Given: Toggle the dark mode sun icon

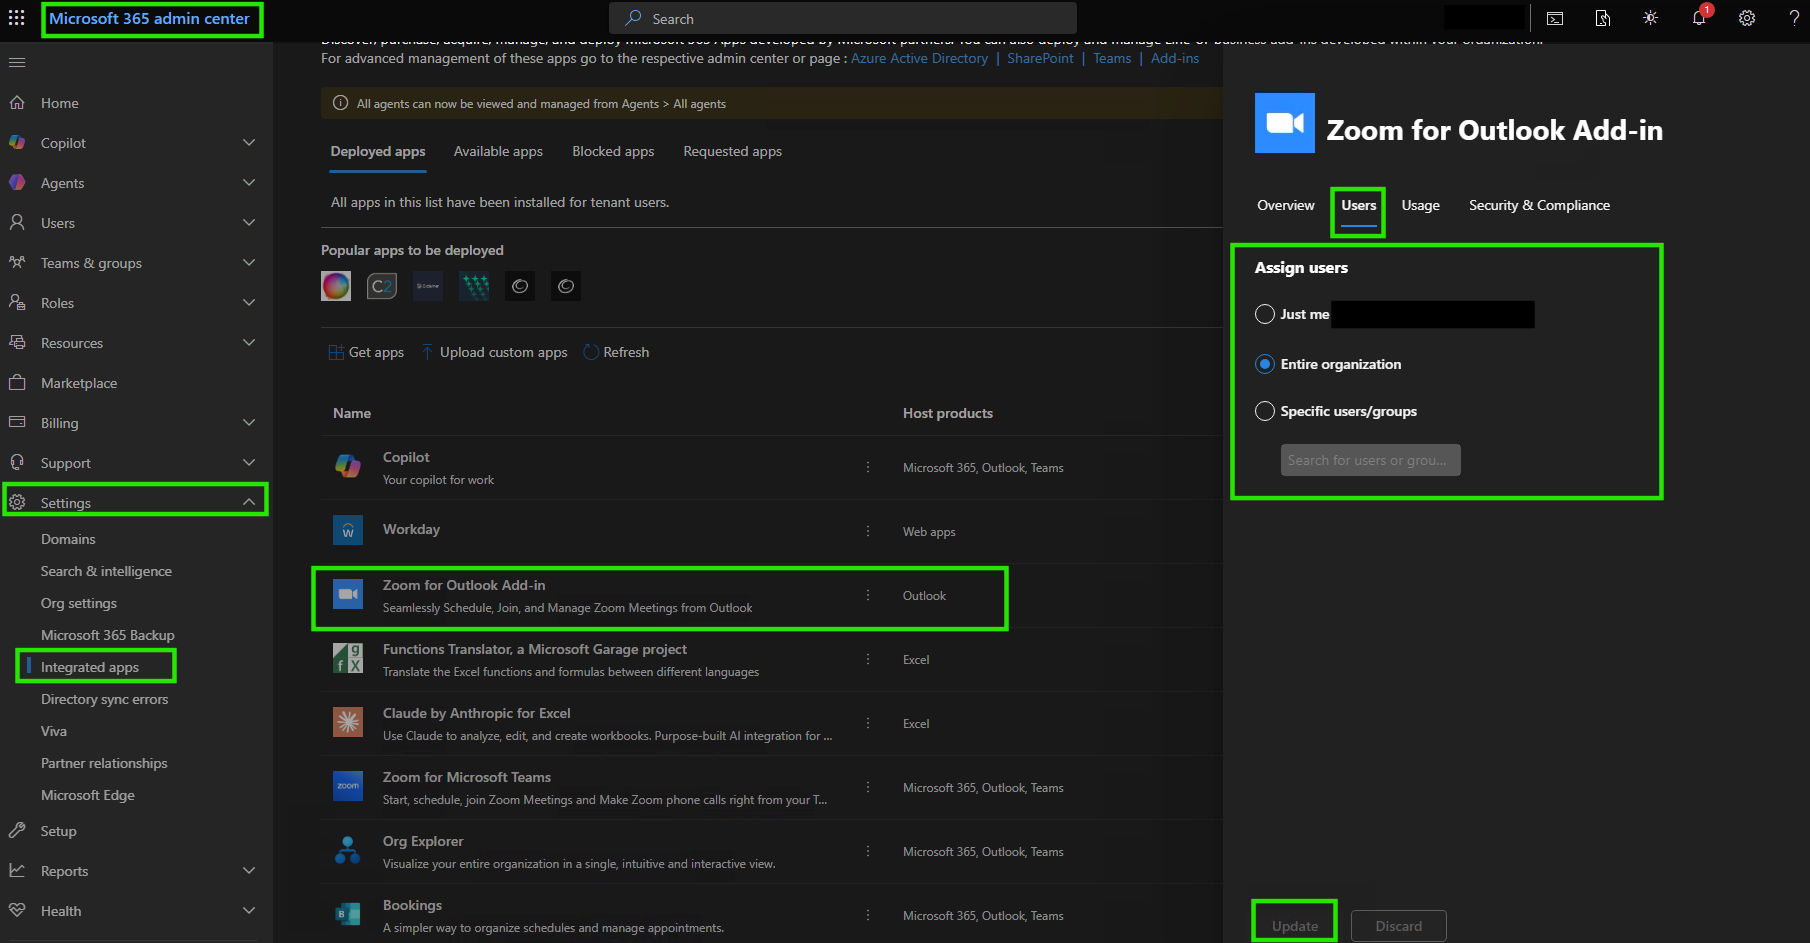Looking at the screenshot, I should [x=1651, y=18].
